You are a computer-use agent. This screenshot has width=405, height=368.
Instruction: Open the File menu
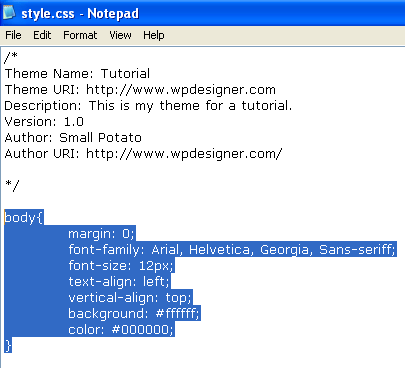13,35
